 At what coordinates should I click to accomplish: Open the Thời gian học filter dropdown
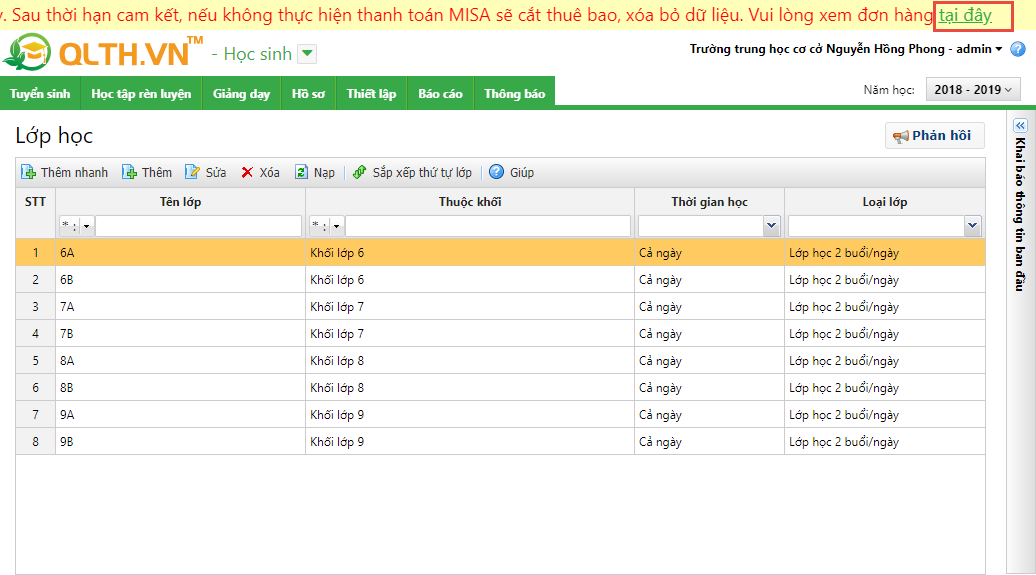point(771,226)
